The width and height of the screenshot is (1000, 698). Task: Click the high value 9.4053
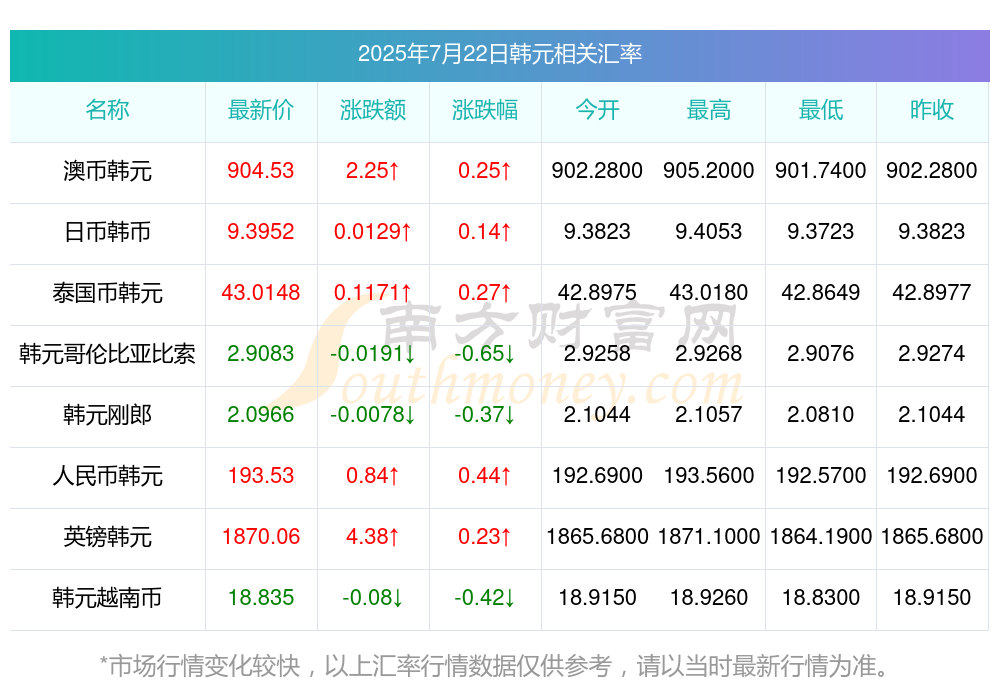(x=709, y=231)
